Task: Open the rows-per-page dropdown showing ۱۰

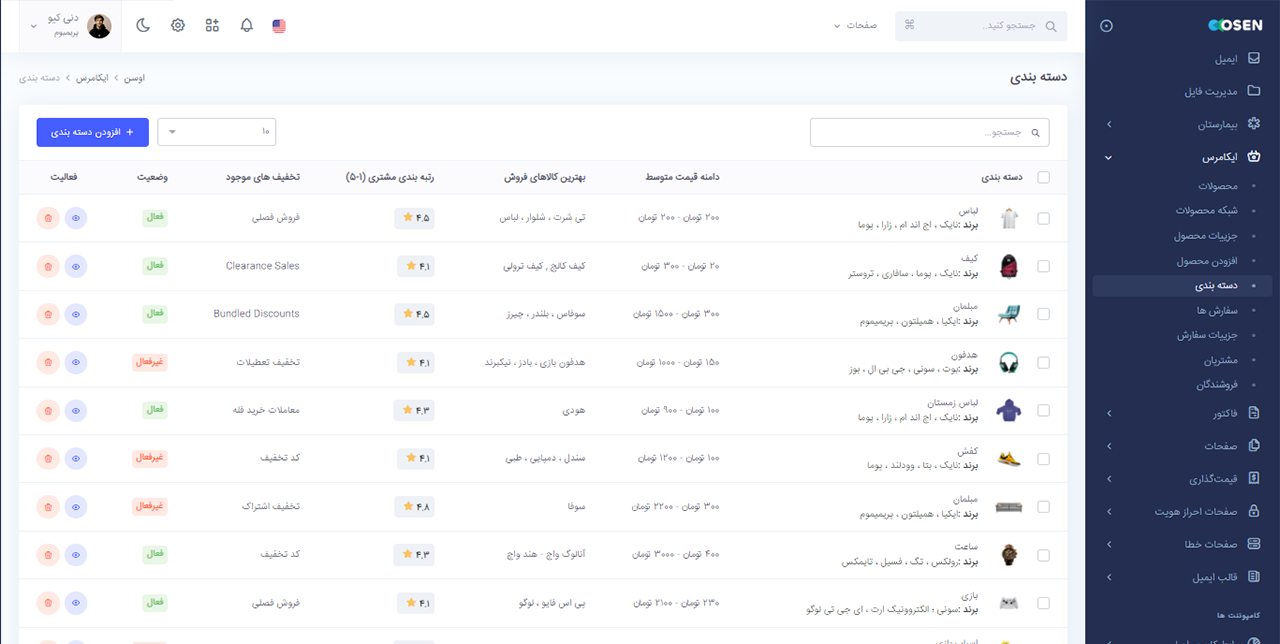Action: [216, 130]
